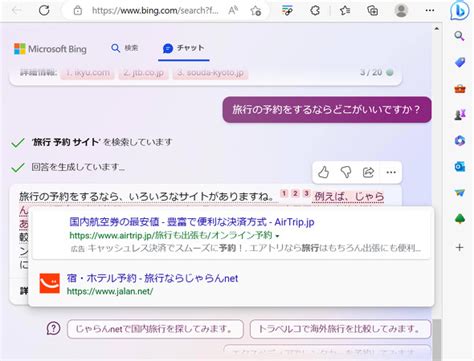Screen dimensions: 474x361
Task: Open the sidebar Microsoft 365 icon
Action: pyautogui.click(x=460, y=140)
